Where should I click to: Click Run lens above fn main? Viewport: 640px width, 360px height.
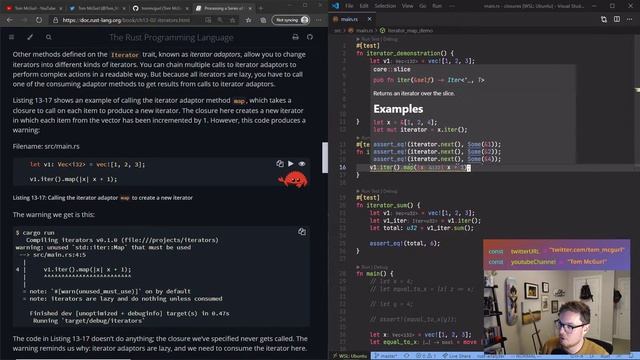pos(364,267)
